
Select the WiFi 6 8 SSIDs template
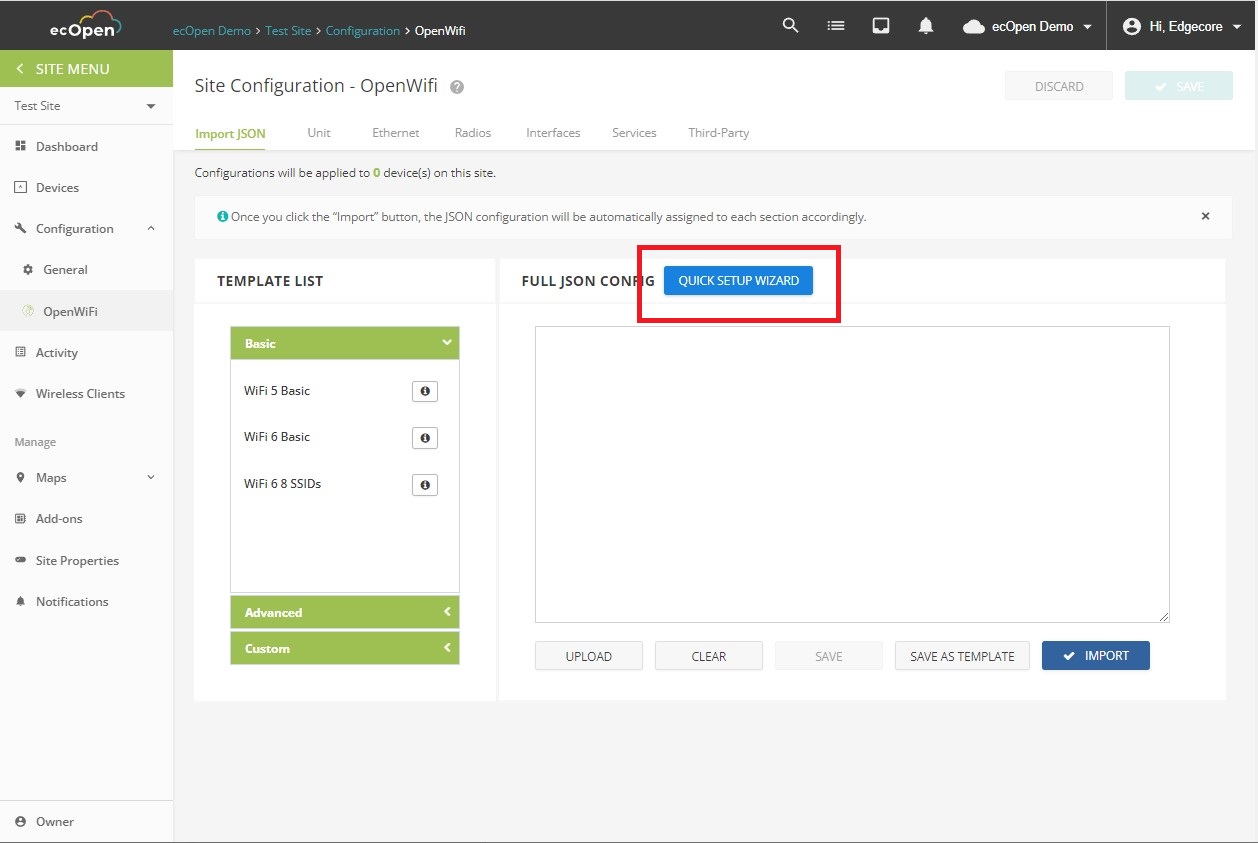283,484
